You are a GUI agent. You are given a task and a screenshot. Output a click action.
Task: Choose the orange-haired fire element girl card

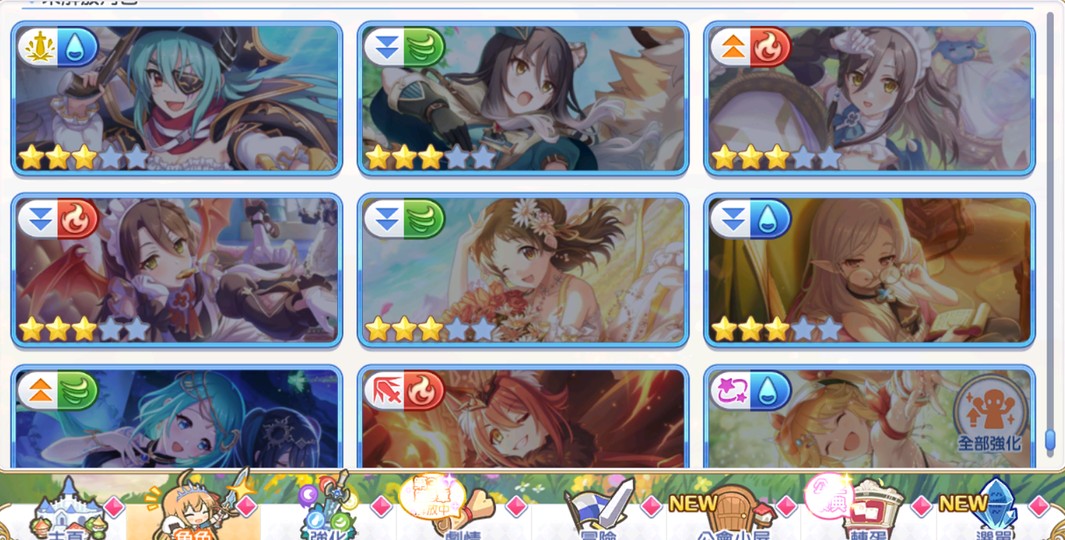tap(523, 417)
